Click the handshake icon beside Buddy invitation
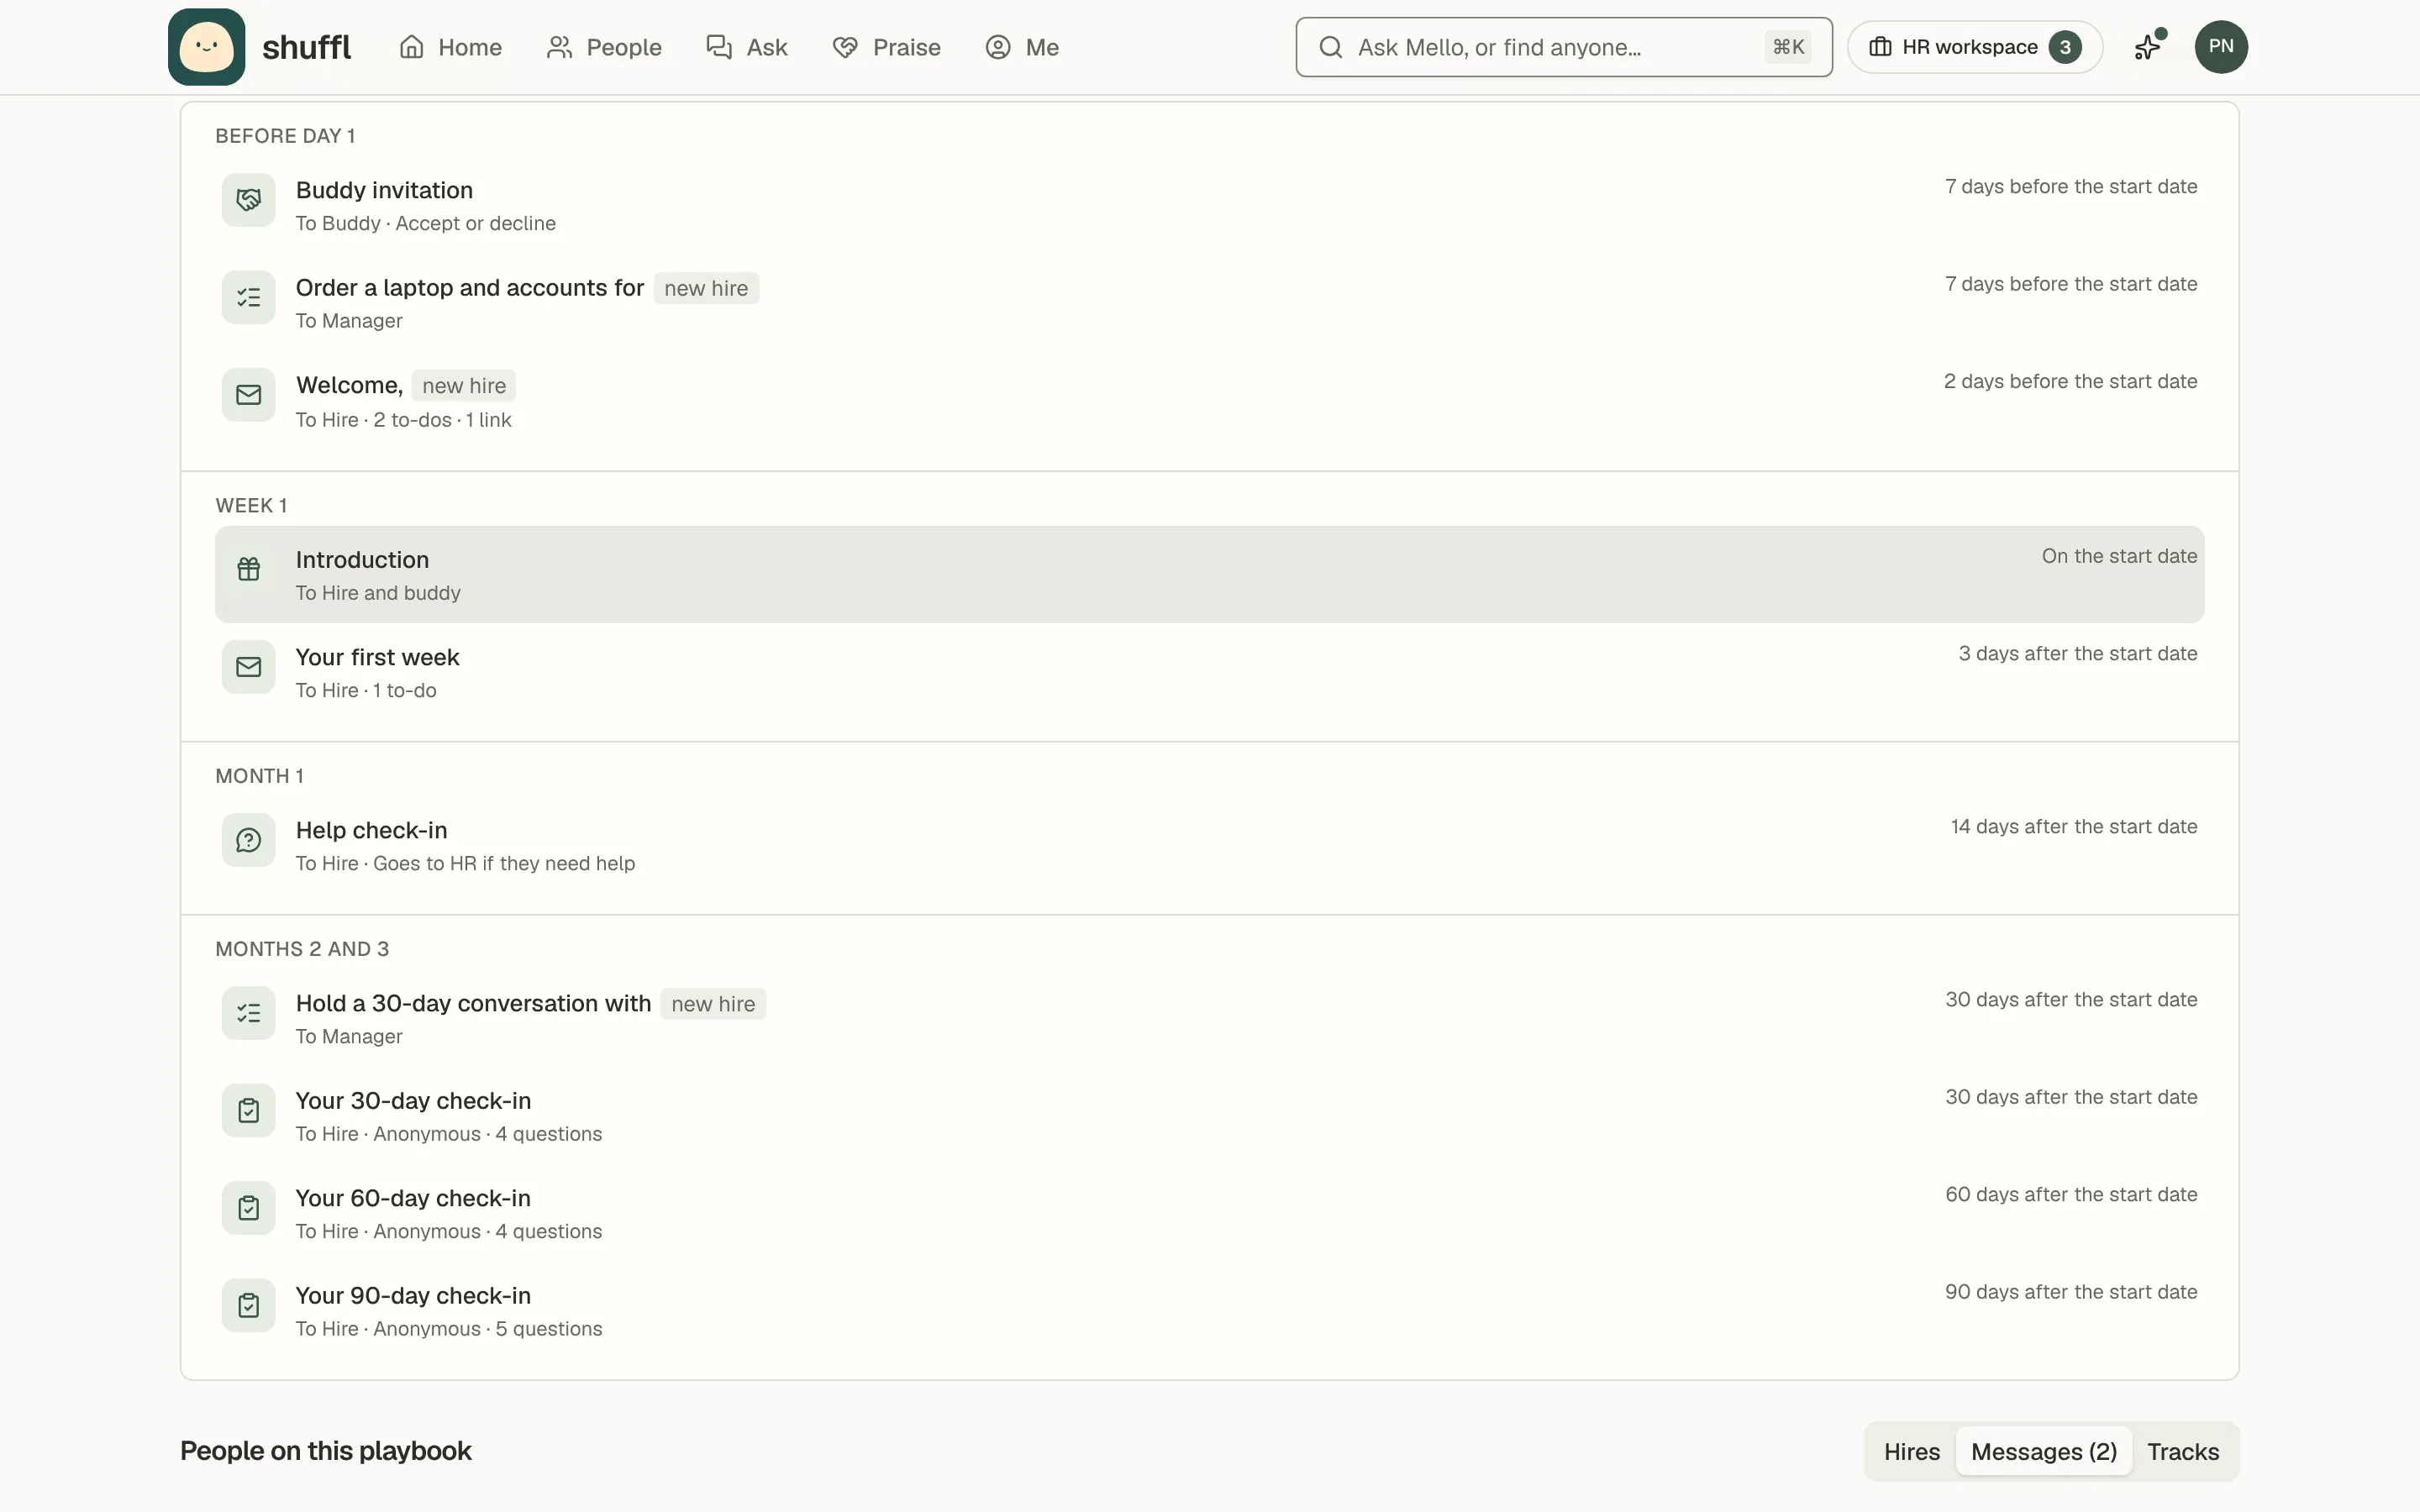This screenshot has height=1512, width=2420. (249, 200)
